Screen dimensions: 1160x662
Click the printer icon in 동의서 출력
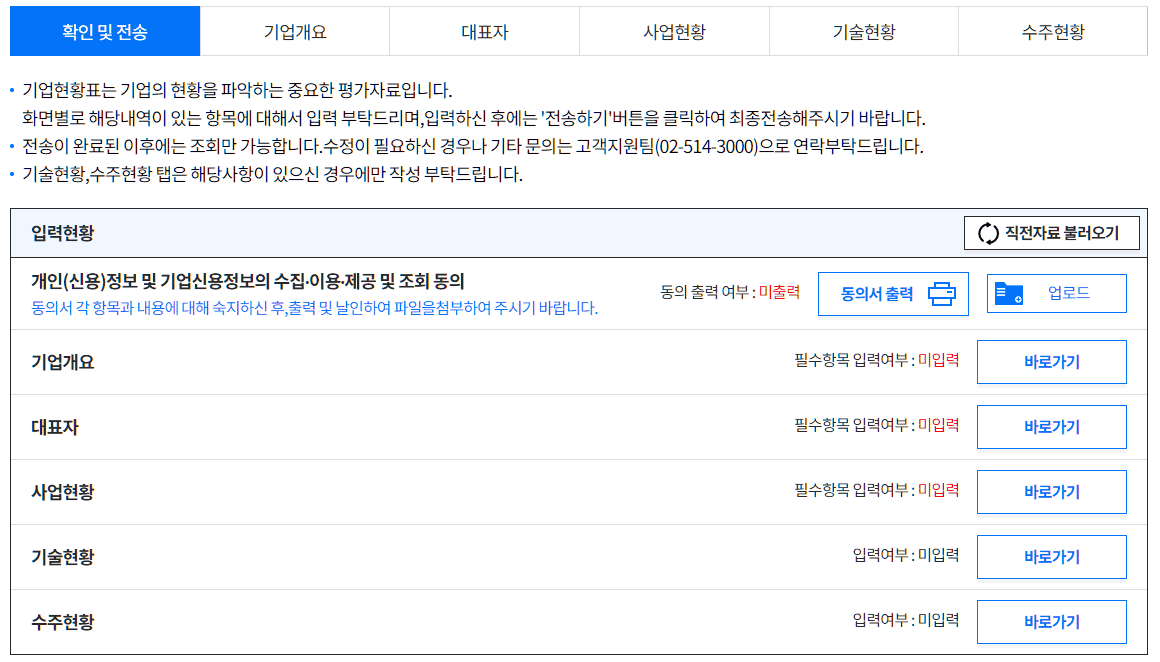(x=941, y=294)
